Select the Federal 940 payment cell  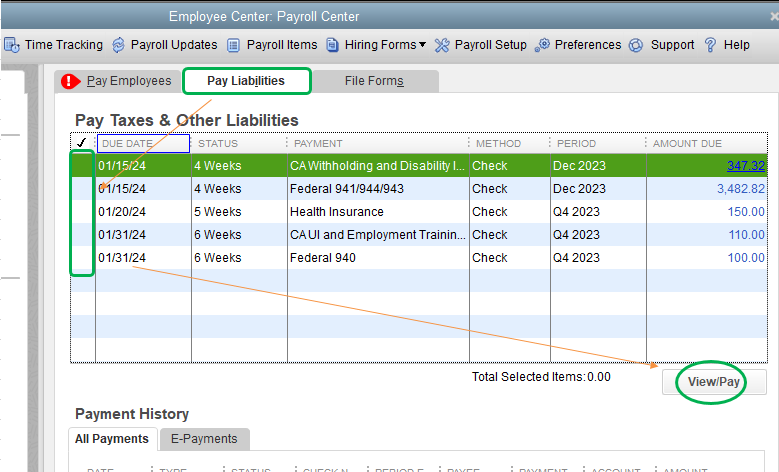point(378,257)
